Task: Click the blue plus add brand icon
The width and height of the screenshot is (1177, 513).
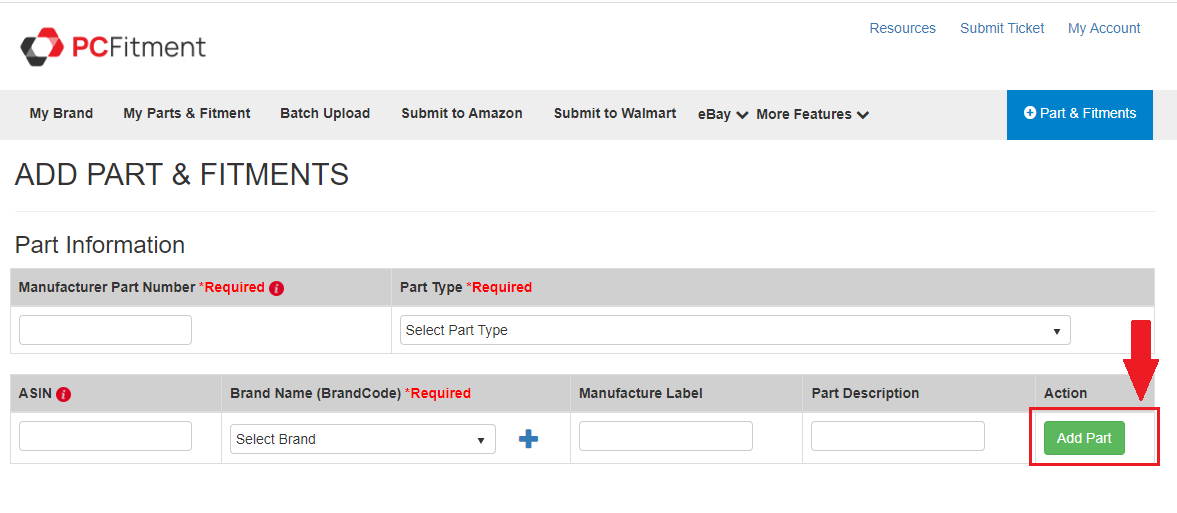Action: [529, 439]
